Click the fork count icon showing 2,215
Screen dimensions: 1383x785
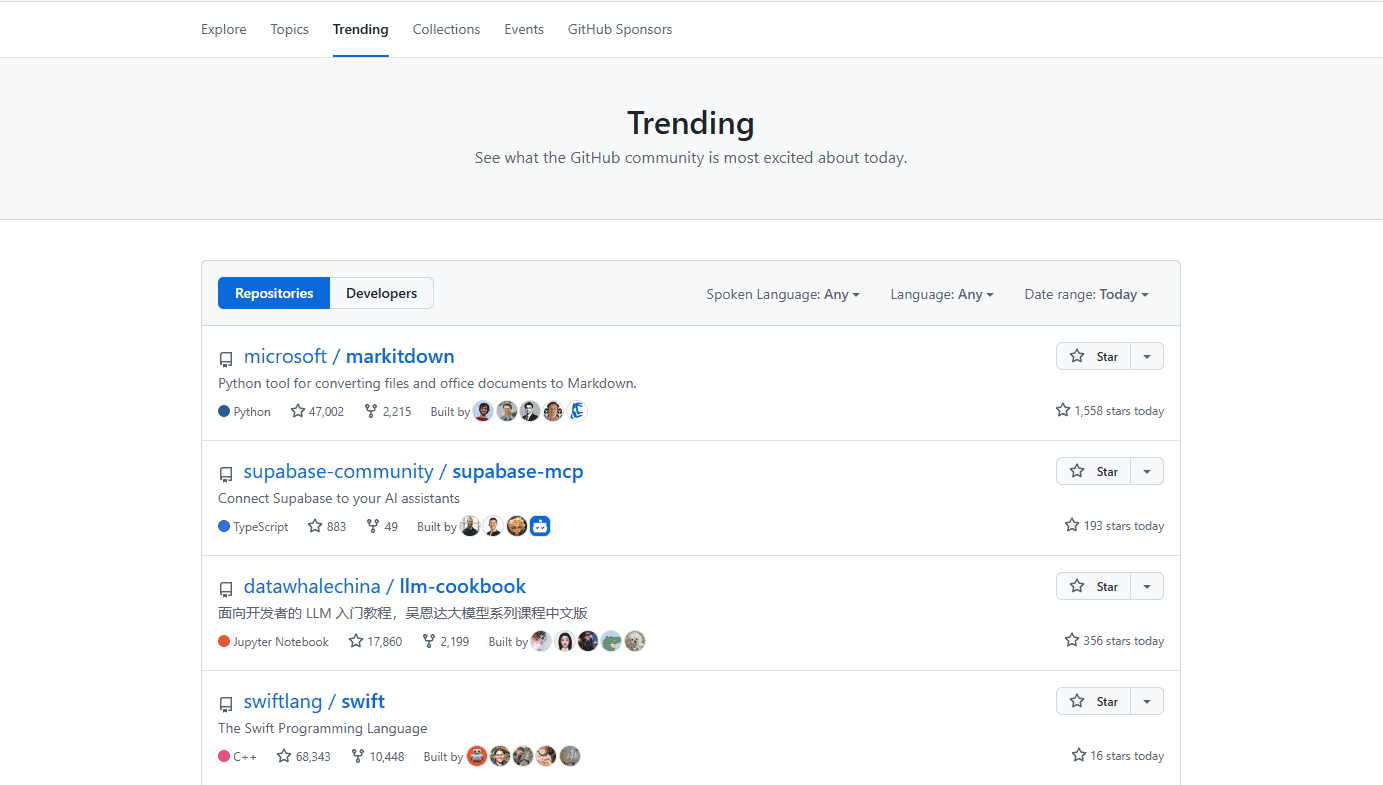pos(369,410)
